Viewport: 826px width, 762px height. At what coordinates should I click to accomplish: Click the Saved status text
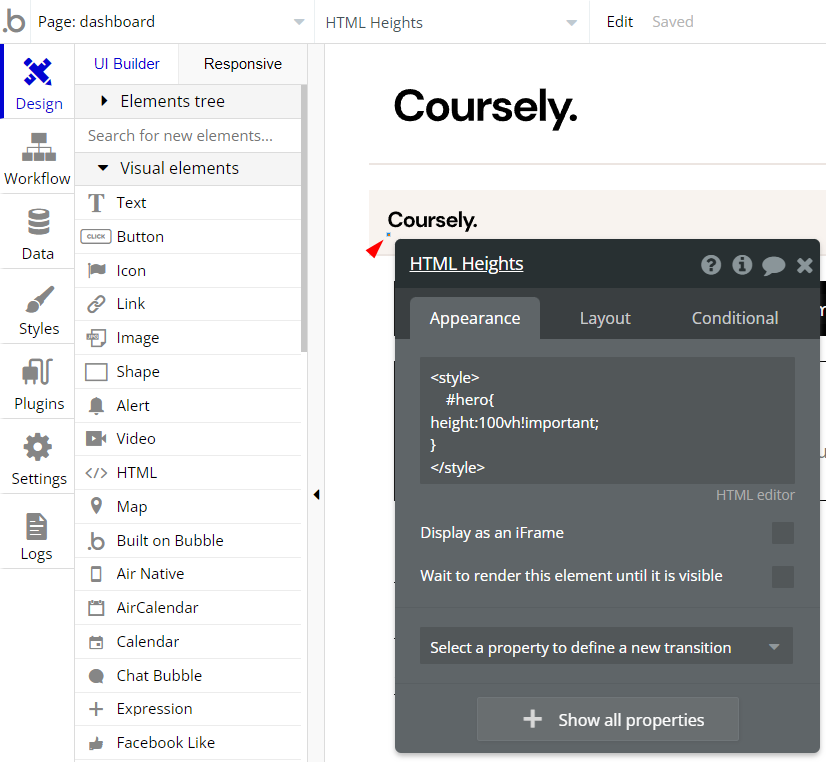(x=673, y=22)
